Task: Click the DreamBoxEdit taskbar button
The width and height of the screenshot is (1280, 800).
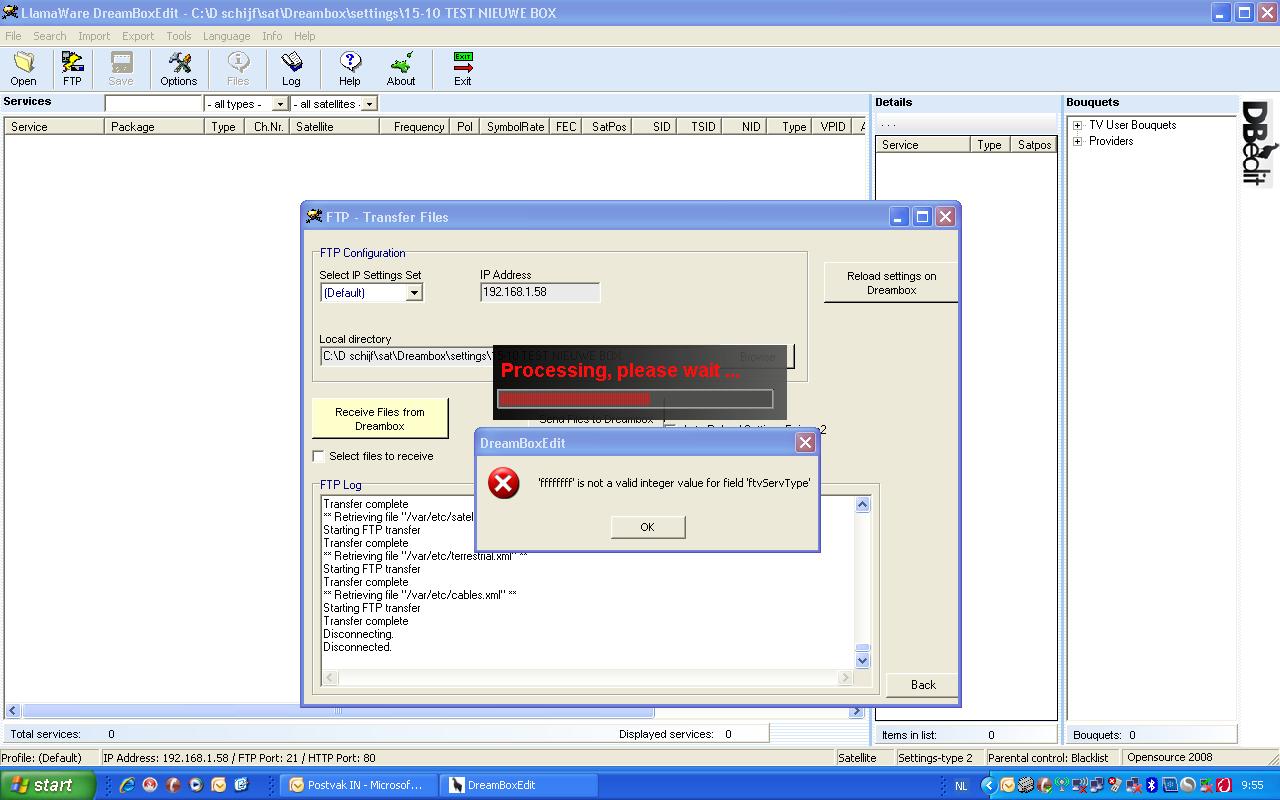Action: click(520, 785)
